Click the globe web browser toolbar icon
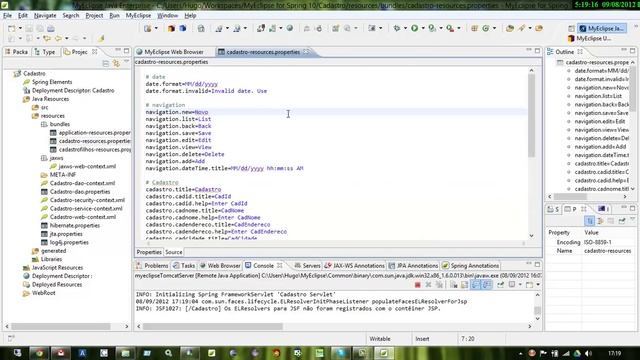This screenshot has width=640, height=360. [289, 28]
